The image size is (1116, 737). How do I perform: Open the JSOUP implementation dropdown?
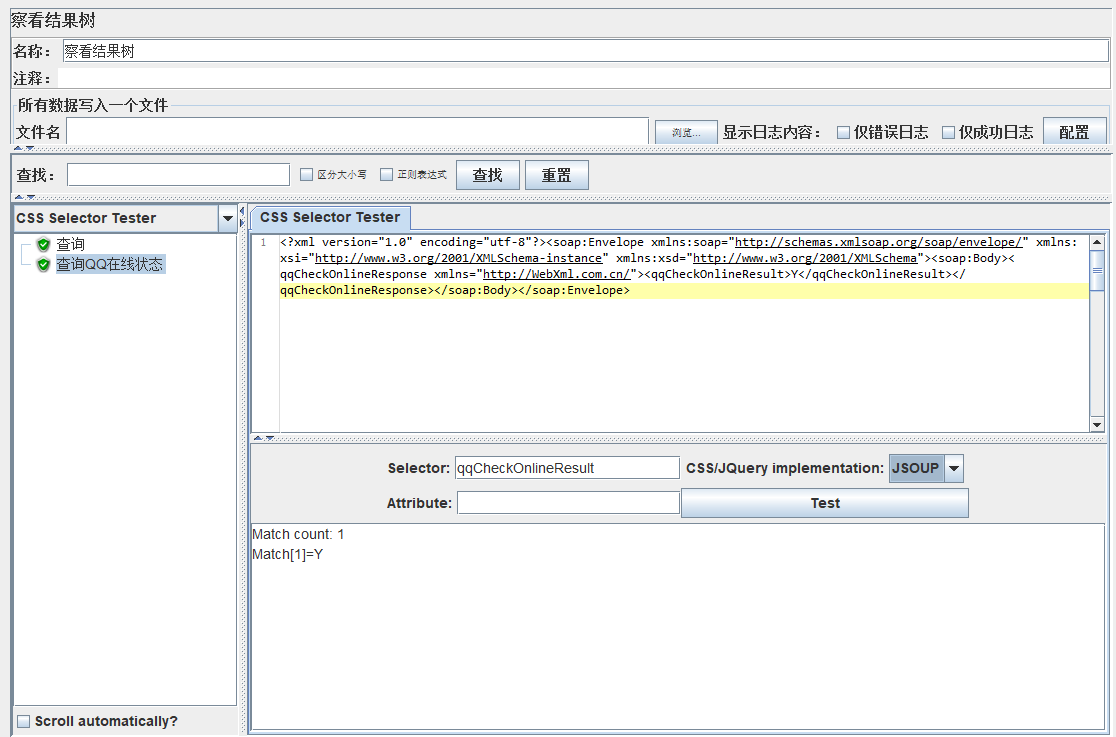pyautogui.click(x=954, y=469)
